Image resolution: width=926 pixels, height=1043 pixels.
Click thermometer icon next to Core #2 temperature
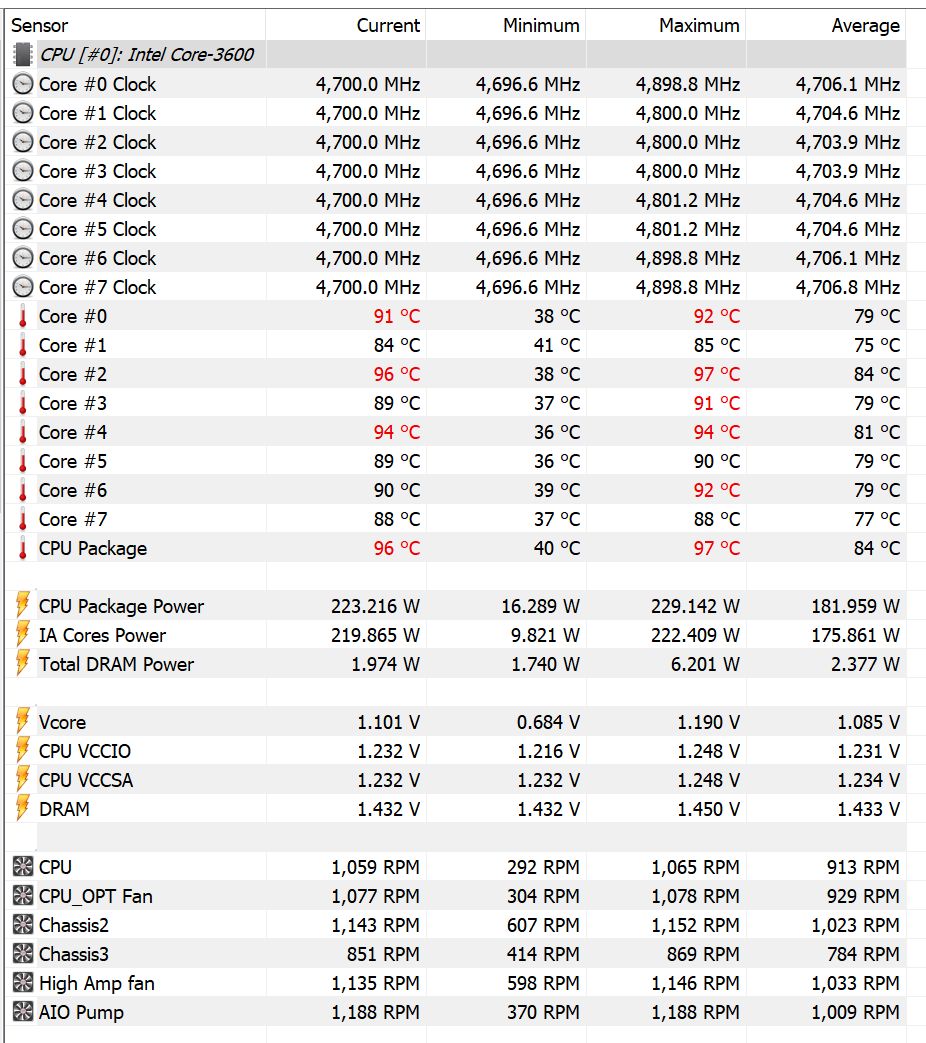(23, 374)
